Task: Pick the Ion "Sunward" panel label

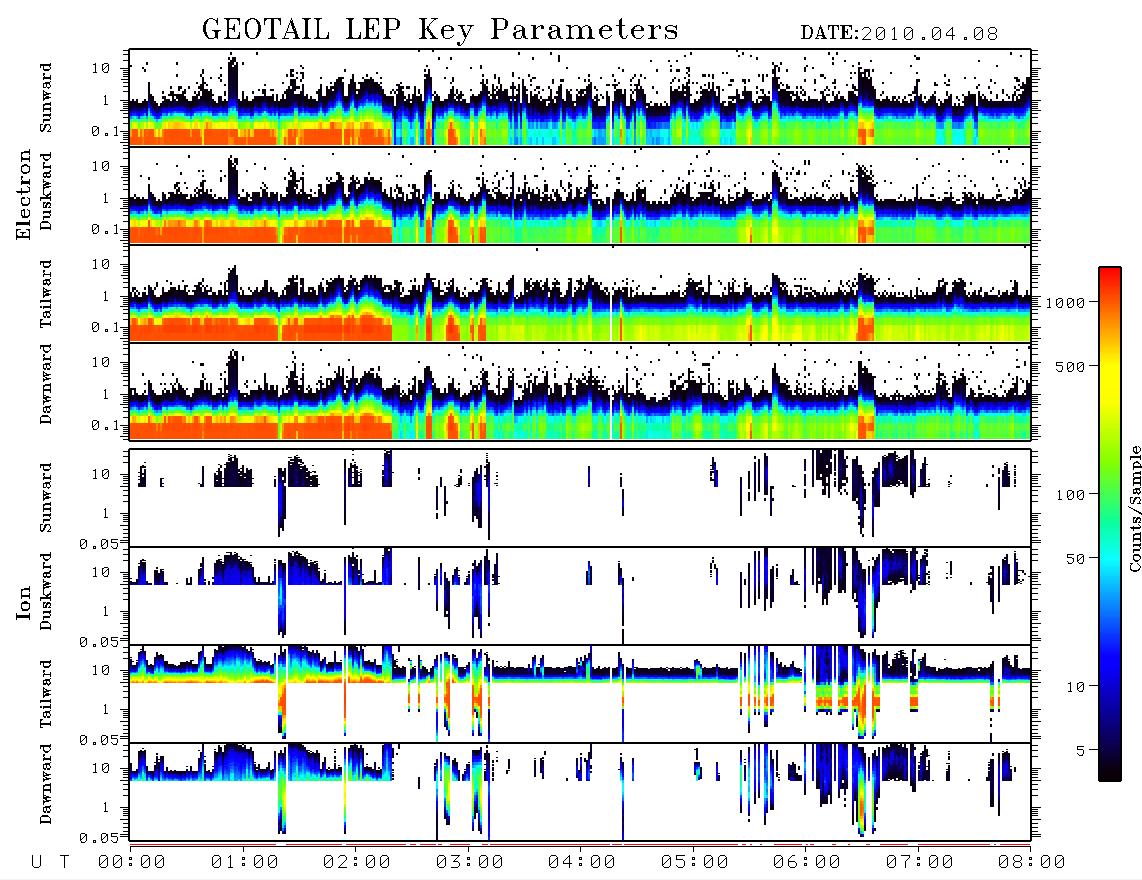Action: tap(46, 497)
